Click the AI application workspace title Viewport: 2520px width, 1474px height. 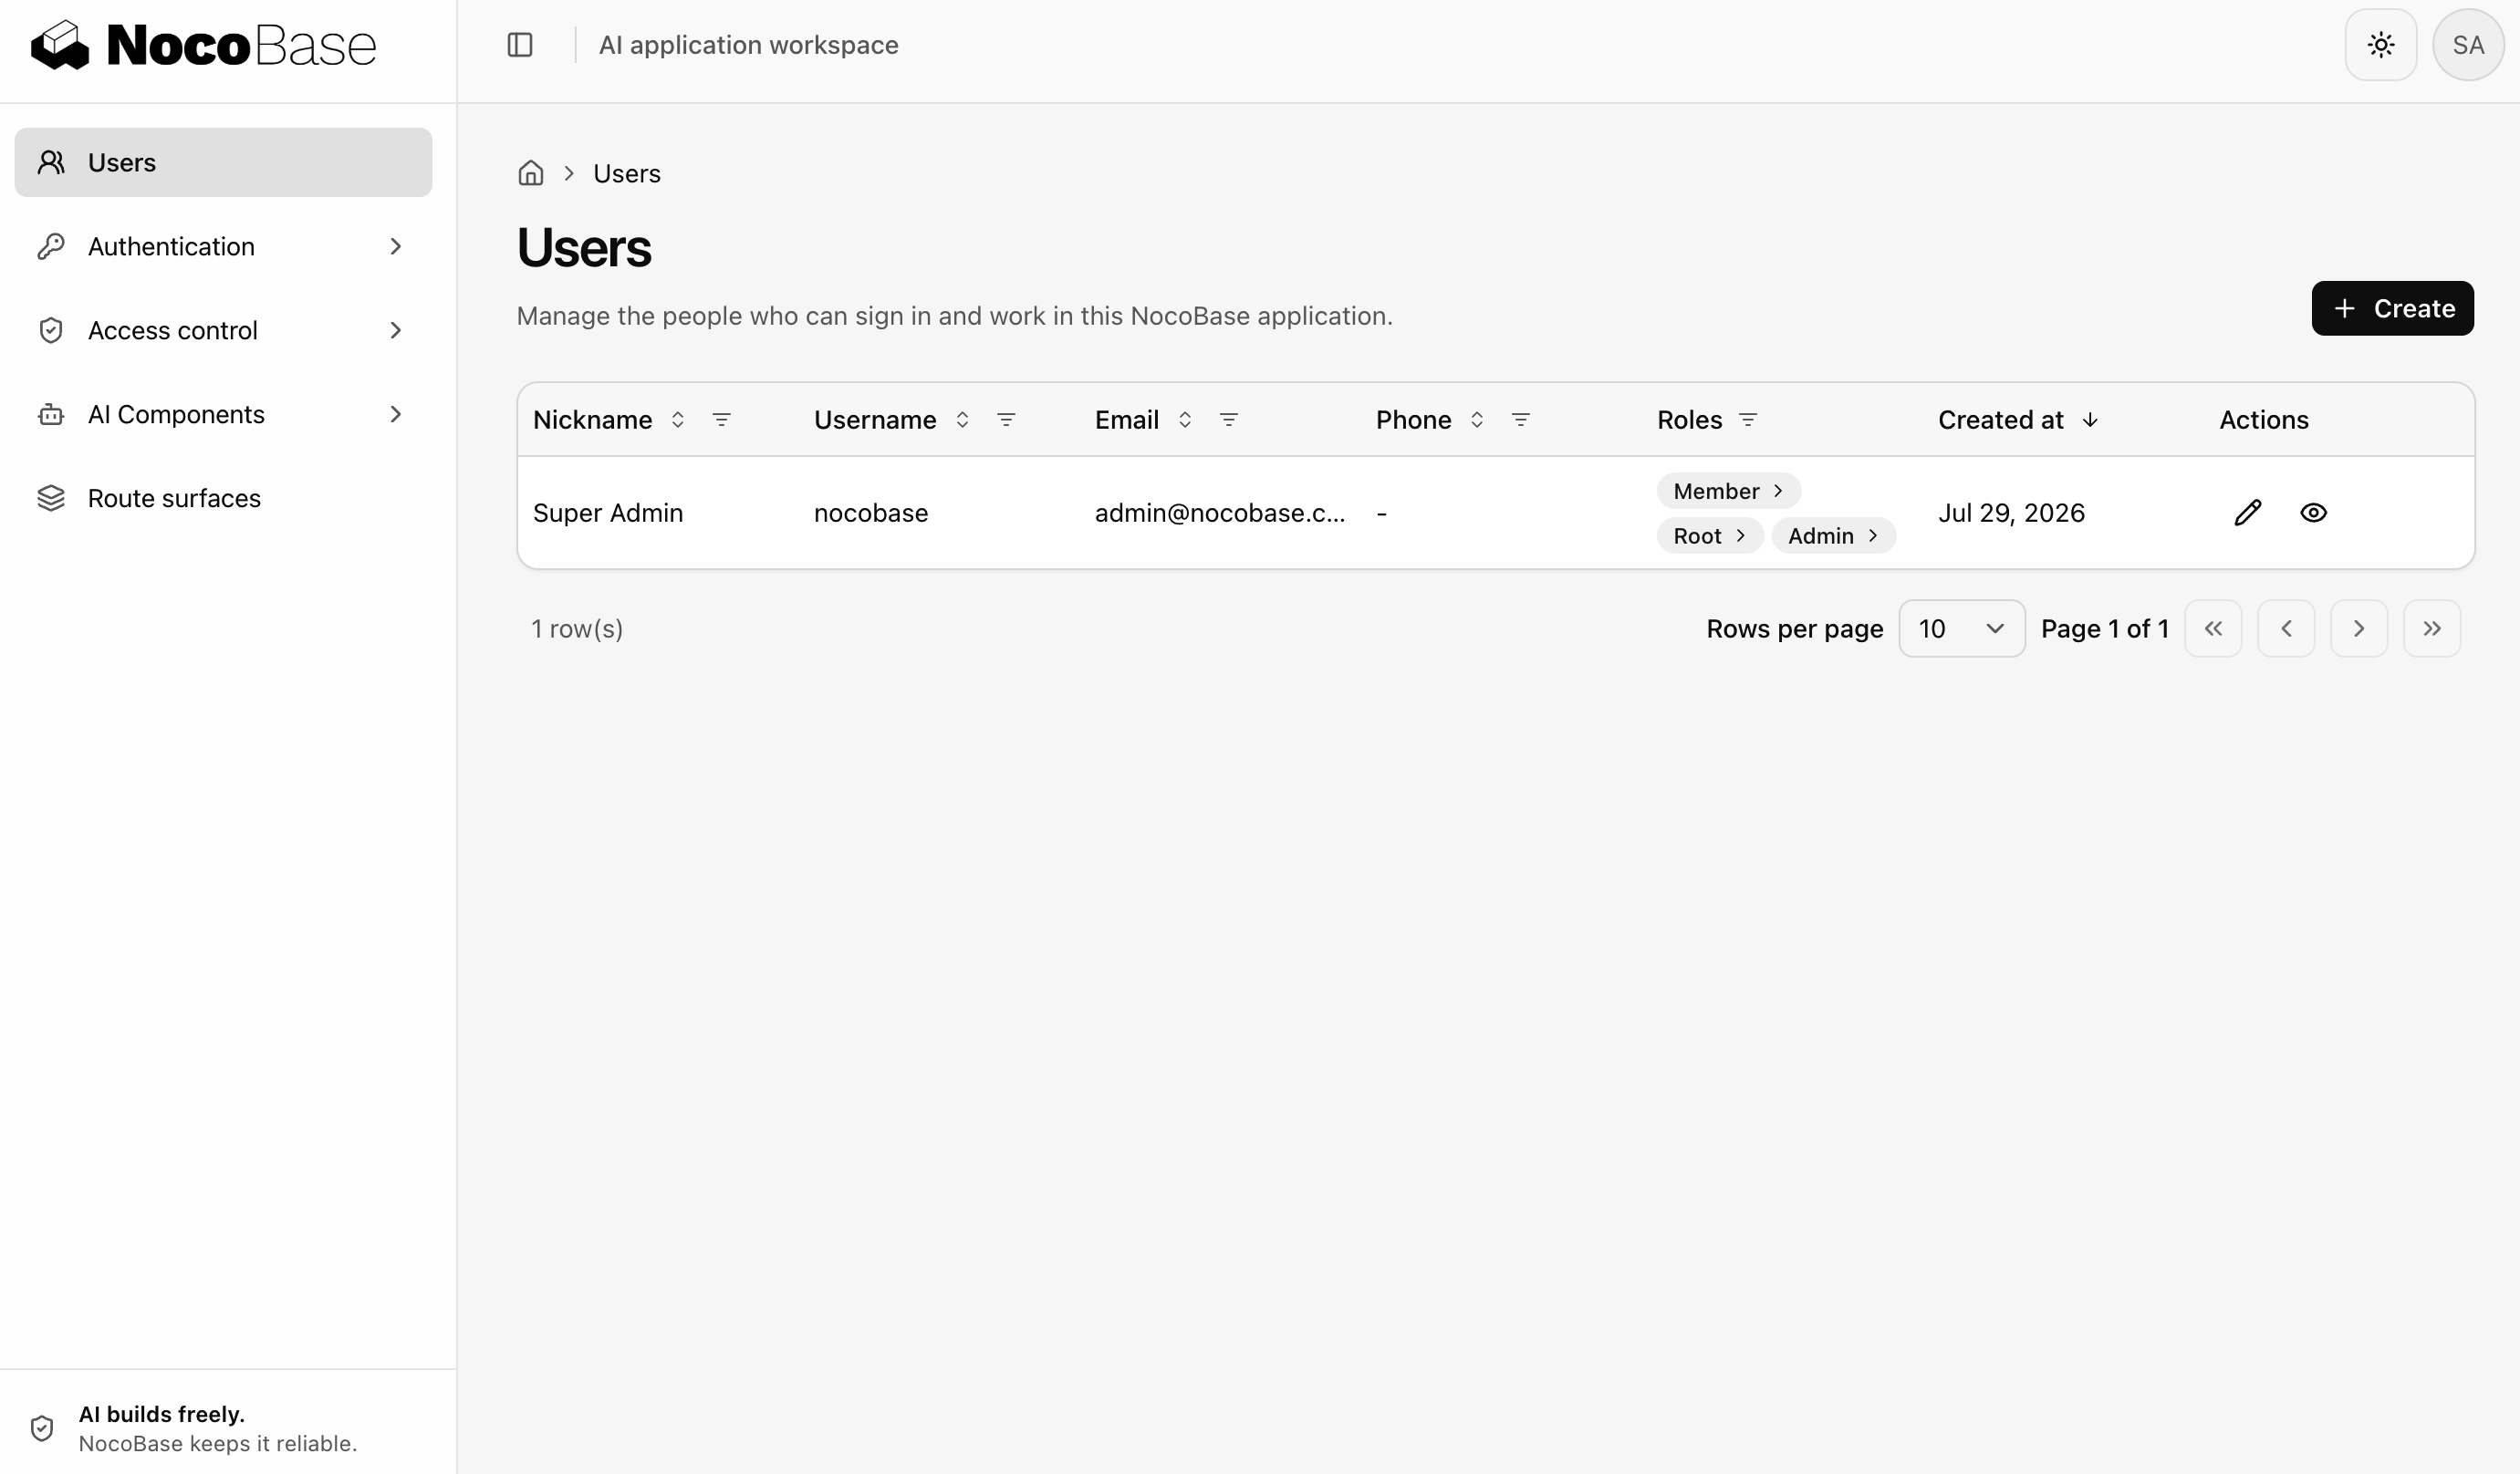(748, 45)
